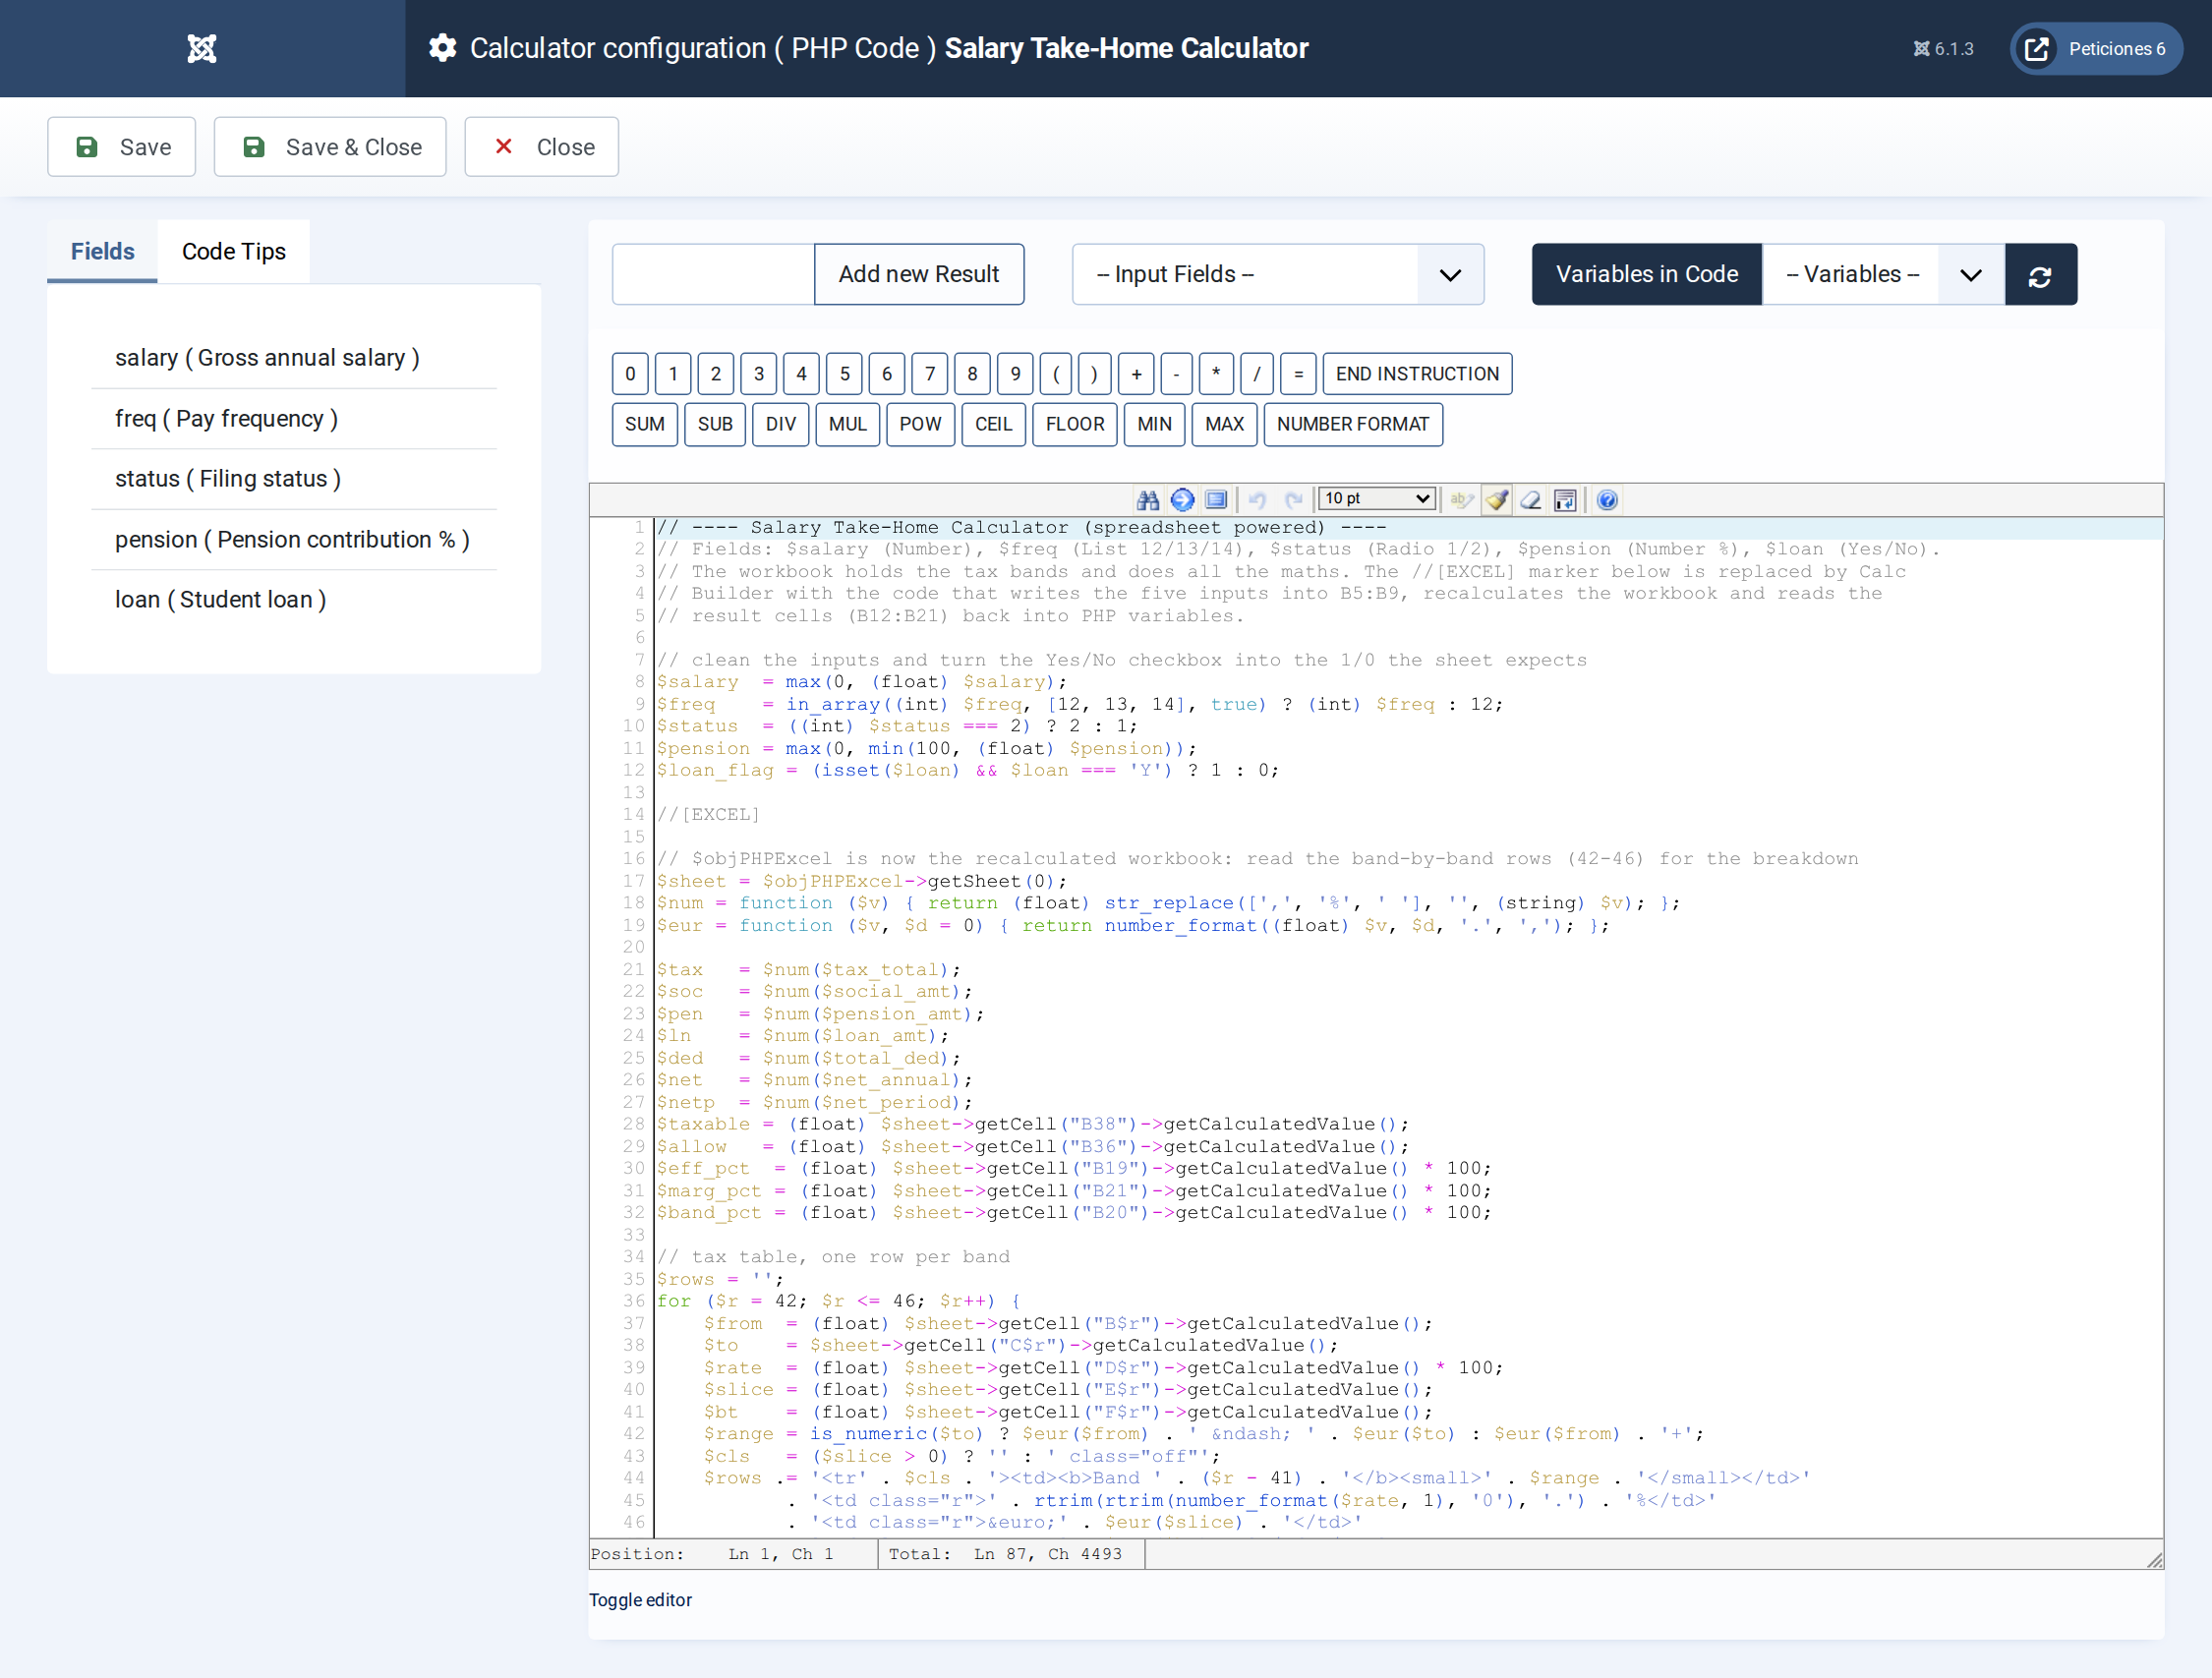Click the Joomla version 6.1.3 indicator

(x=1944, y=48)
